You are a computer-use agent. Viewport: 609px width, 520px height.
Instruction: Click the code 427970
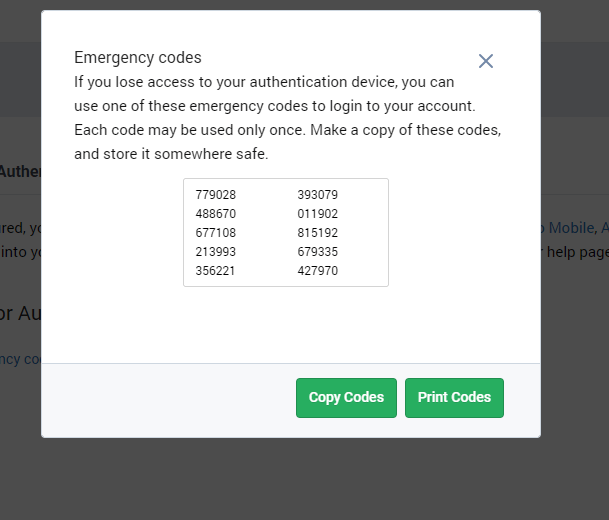(x=318, y=271)
